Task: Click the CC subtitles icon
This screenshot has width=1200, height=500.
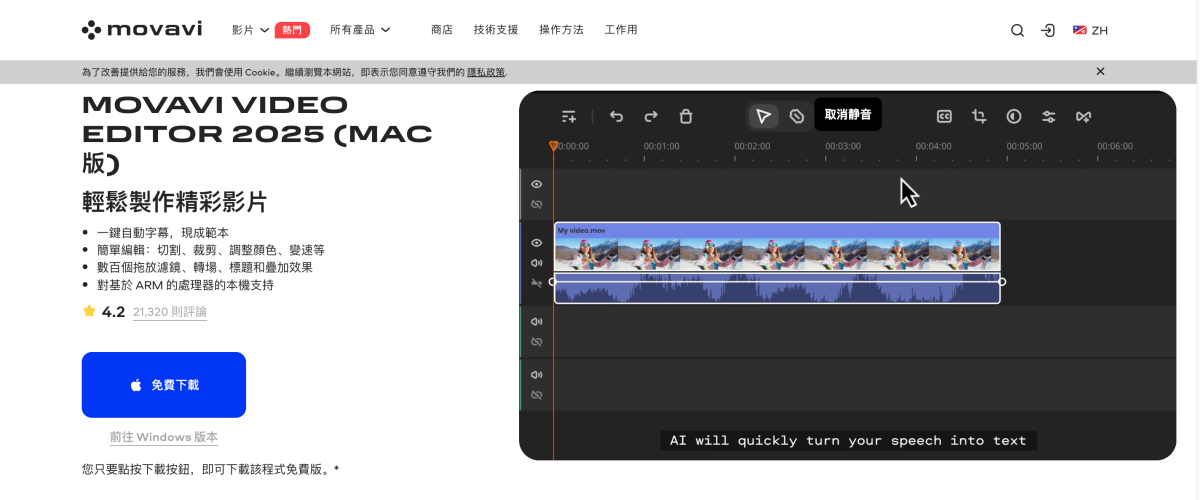Action: (944, 116)
